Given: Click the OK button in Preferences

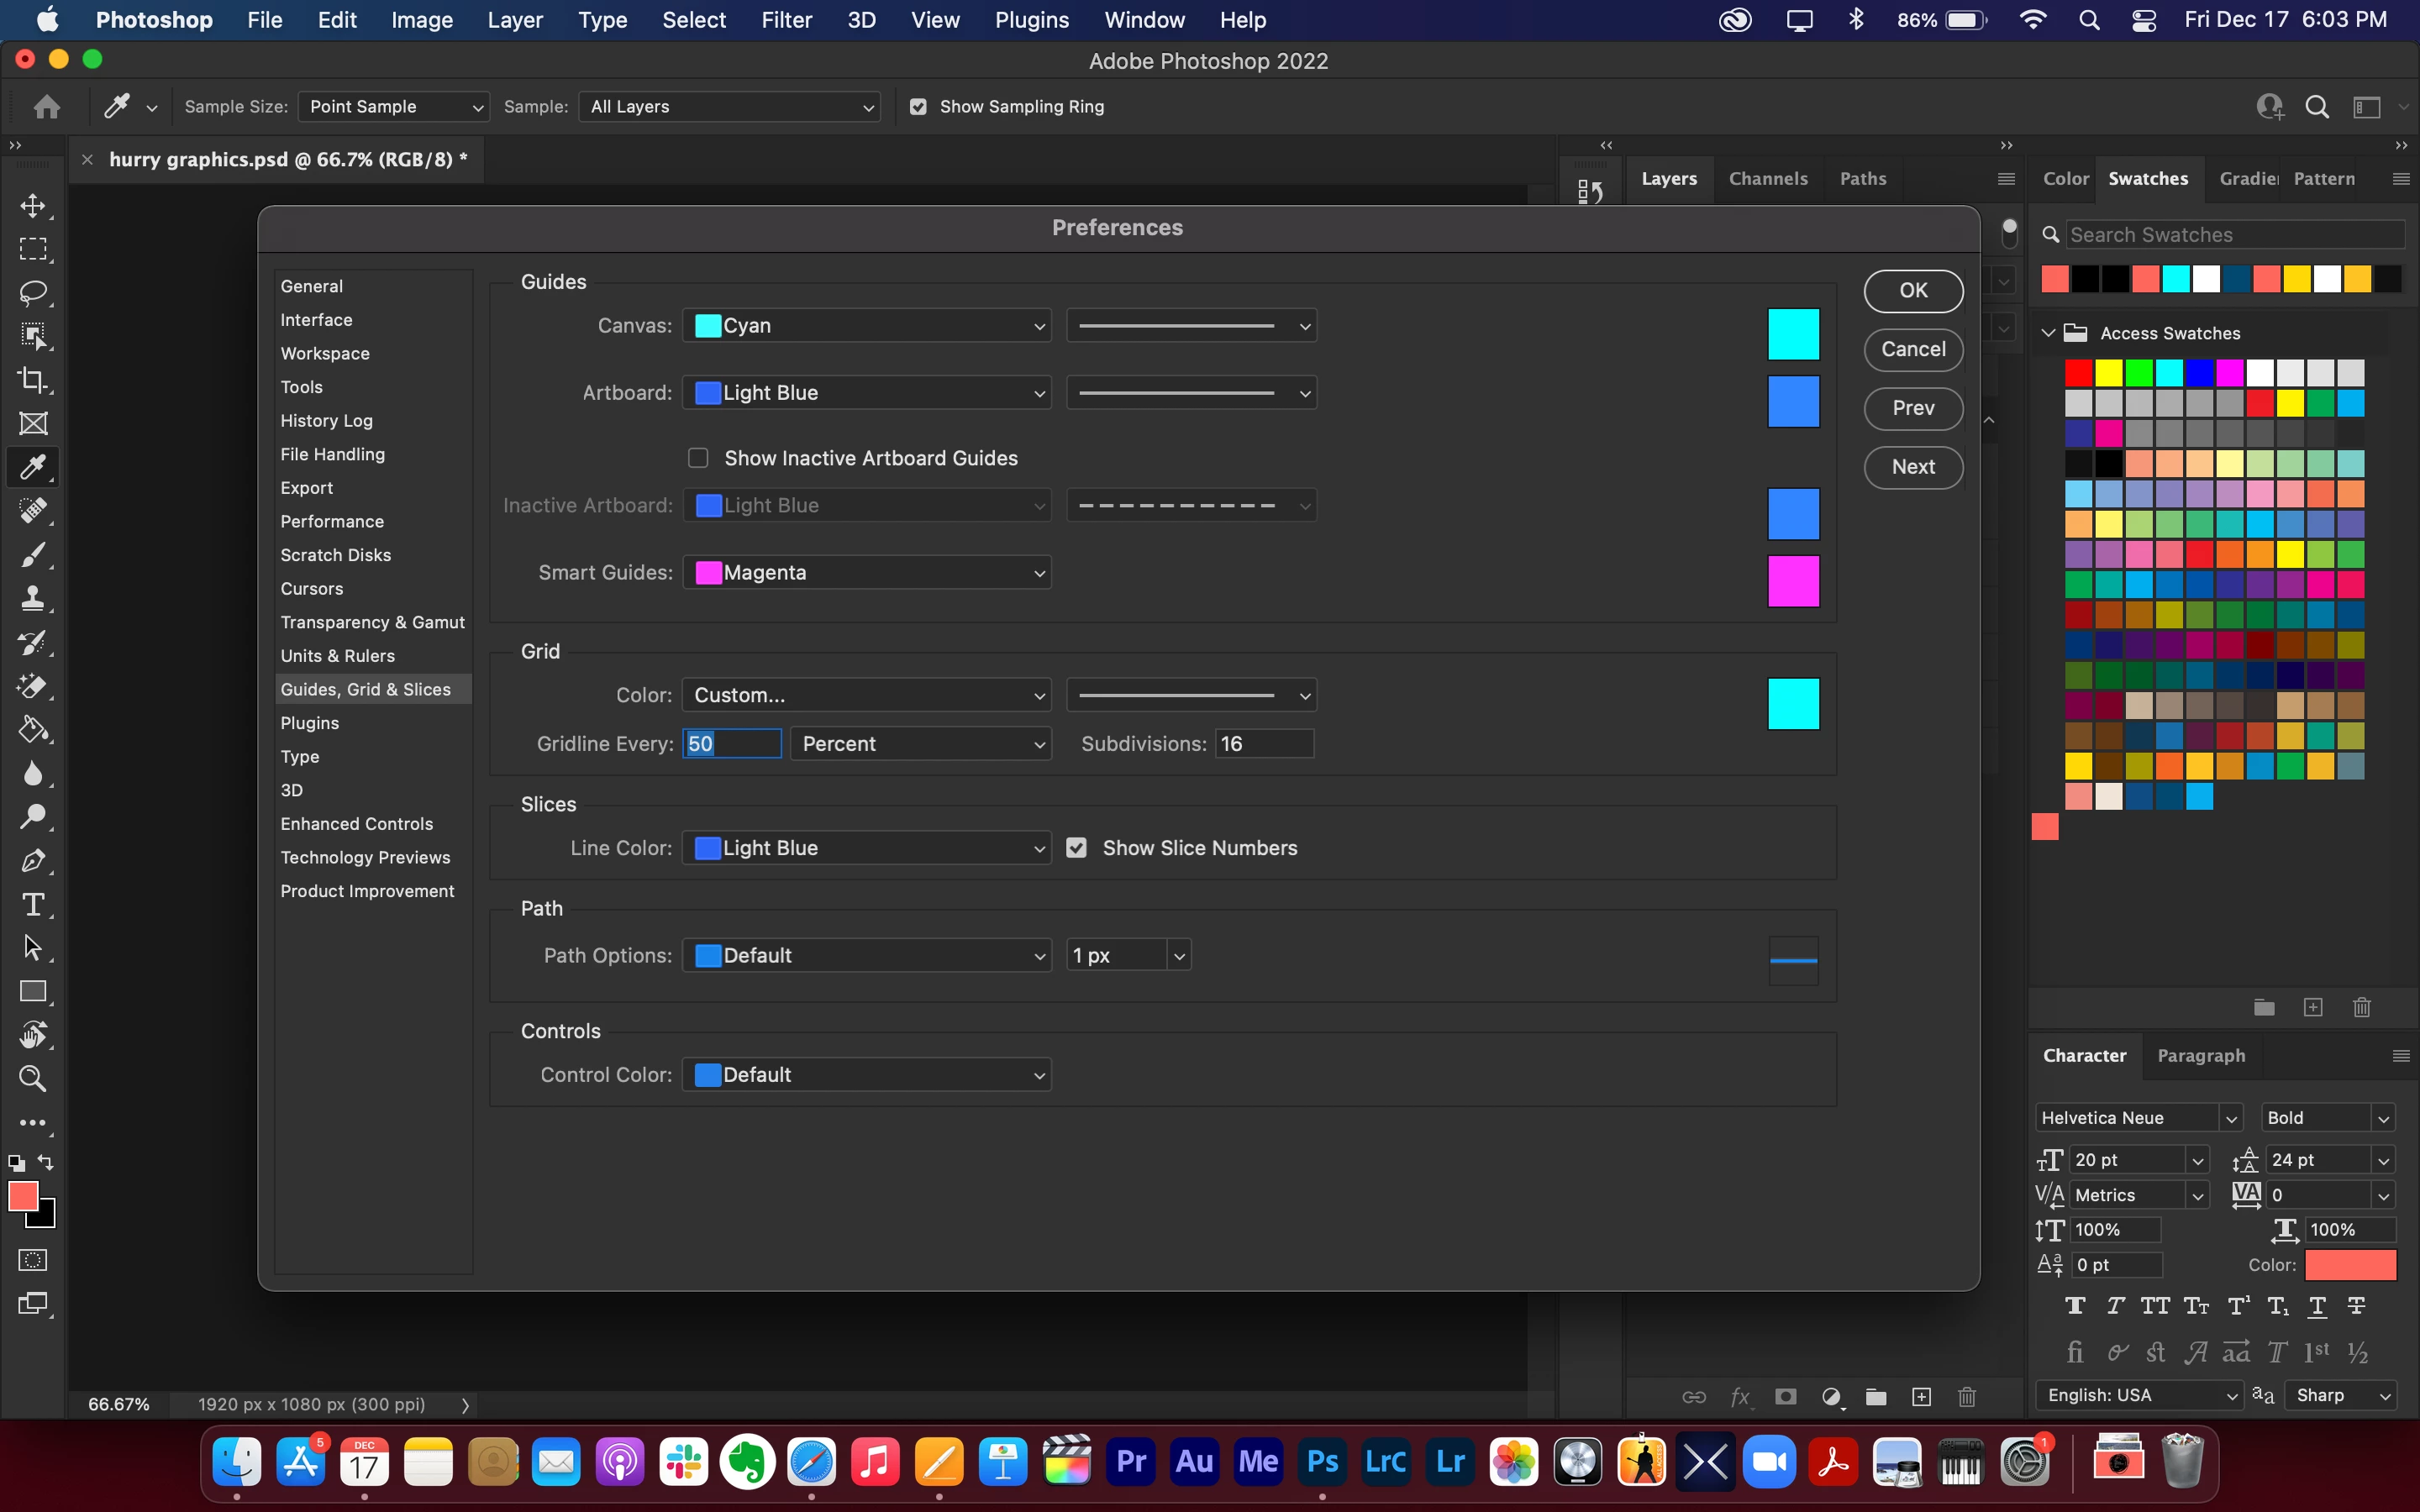Looking at the screenshot, I should 1912,290.
